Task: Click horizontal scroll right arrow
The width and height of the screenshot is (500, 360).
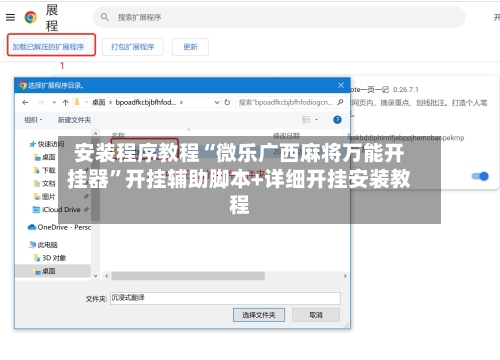Action: point(345,276)
